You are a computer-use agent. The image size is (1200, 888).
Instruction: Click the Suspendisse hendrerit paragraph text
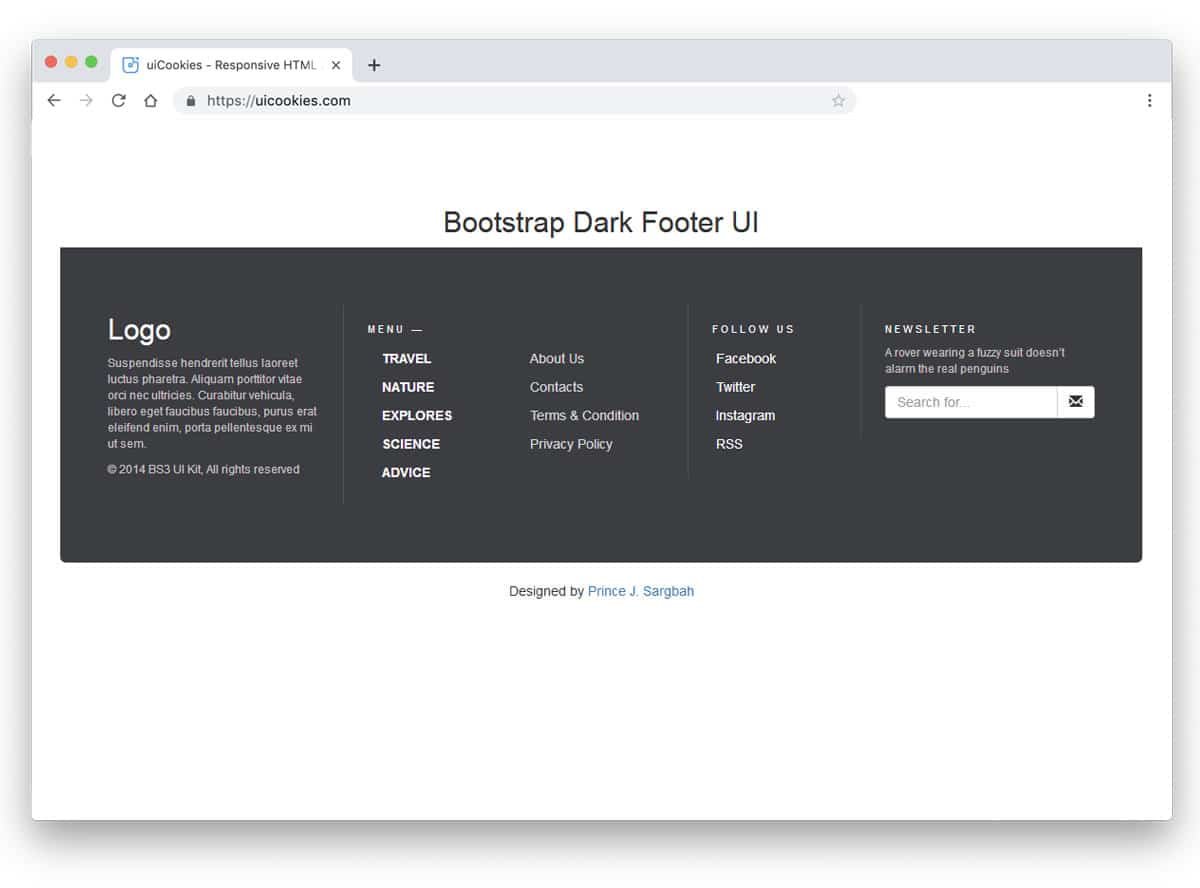click(x=212, y=403)
